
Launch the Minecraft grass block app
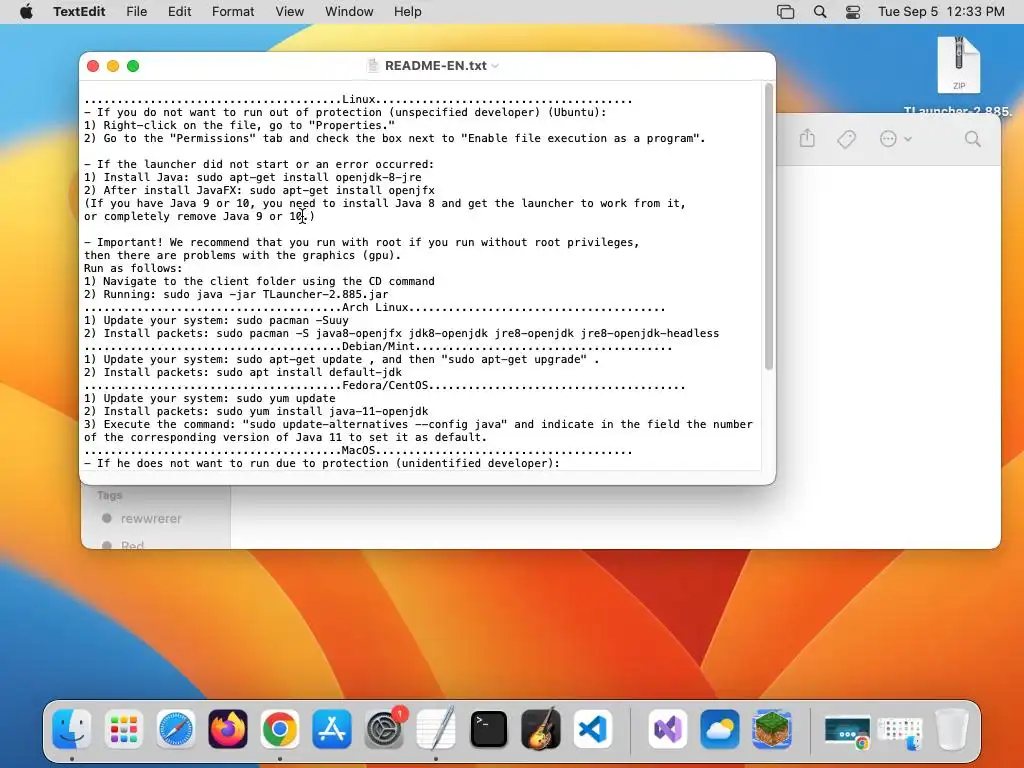(772, 729)
